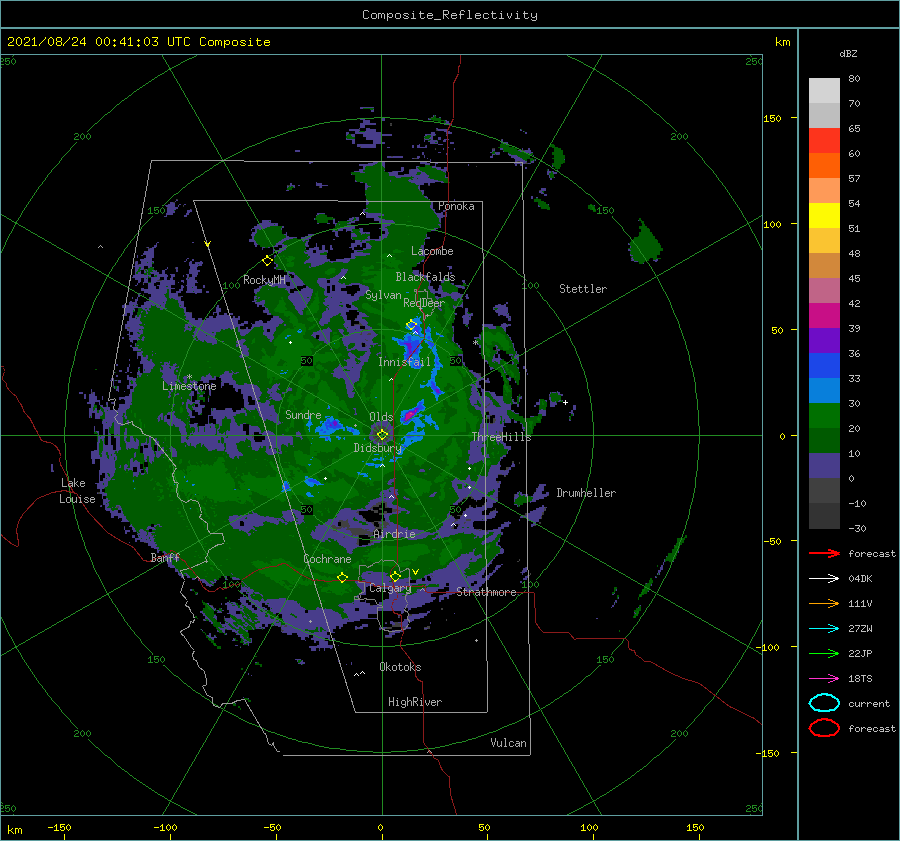The width and height of the screenshot is (900, 841).
Task: Click the Strathmore label
Action: tap(486, 592)
